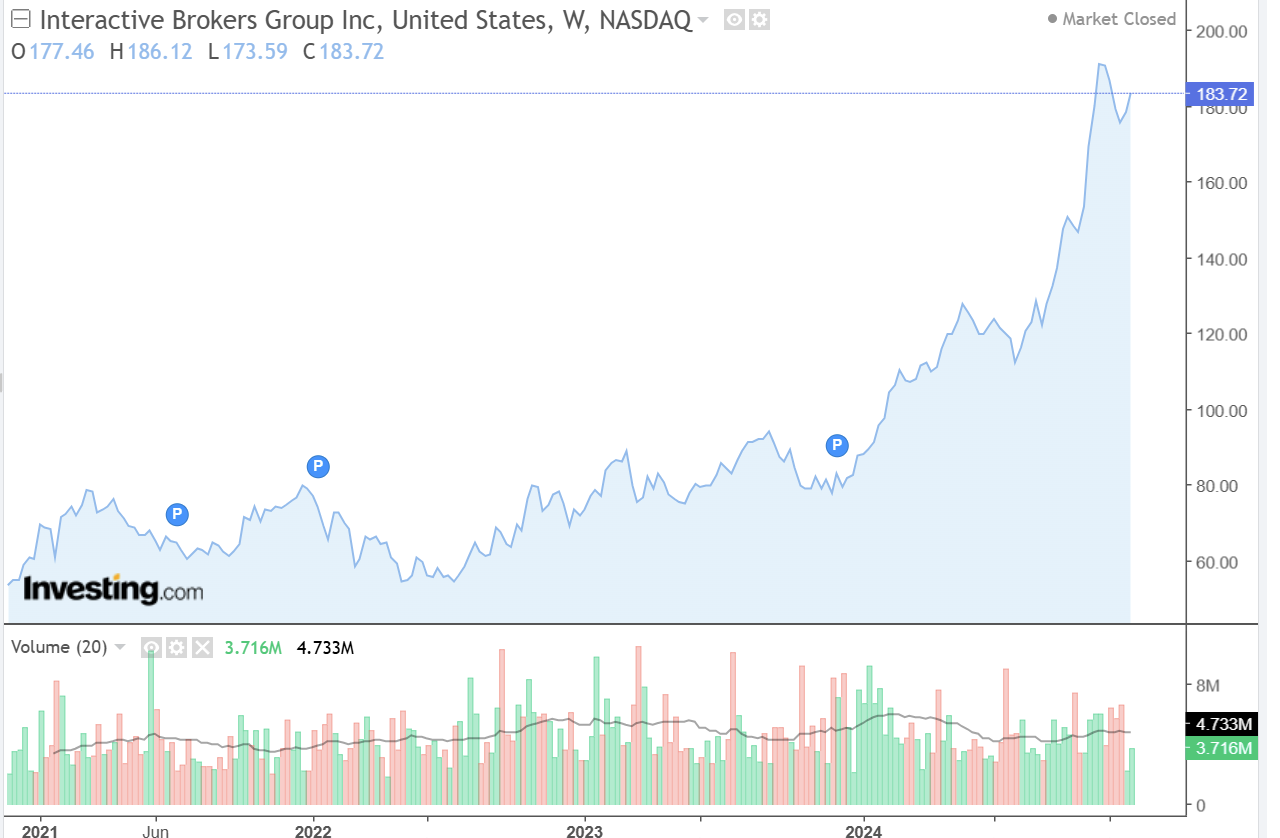
Task: Click the 200.00 price scale label
Action: (x=1222, y=32)
